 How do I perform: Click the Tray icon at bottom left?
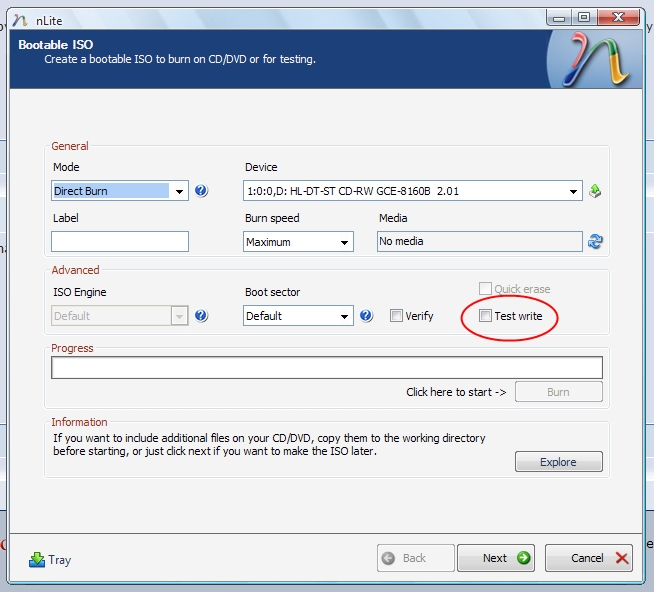coord(37,559)
